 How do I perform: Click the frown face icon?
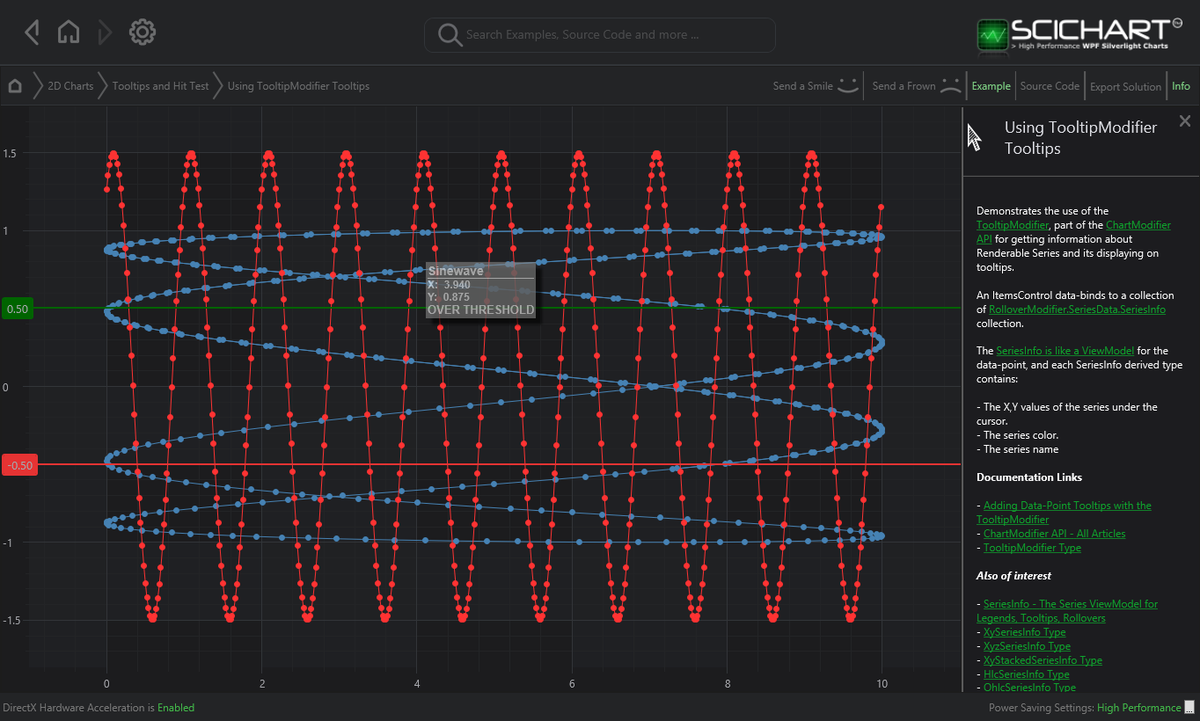pyautogui.click(x=951, y=85)
